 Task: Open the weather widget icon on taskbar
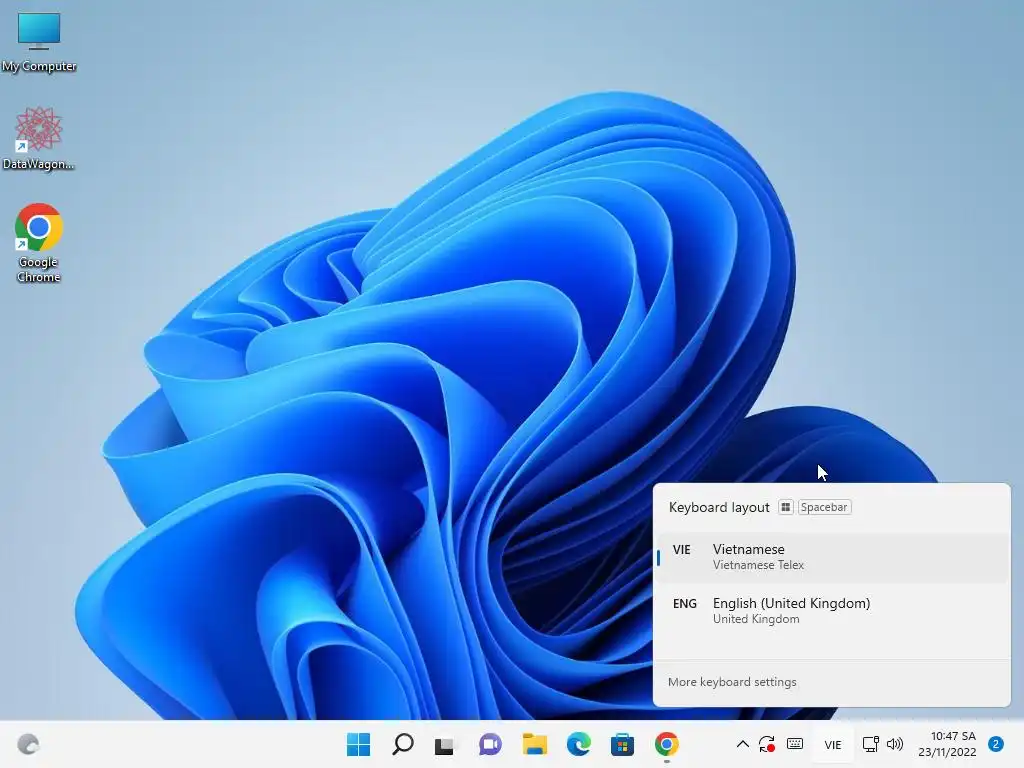28,744
